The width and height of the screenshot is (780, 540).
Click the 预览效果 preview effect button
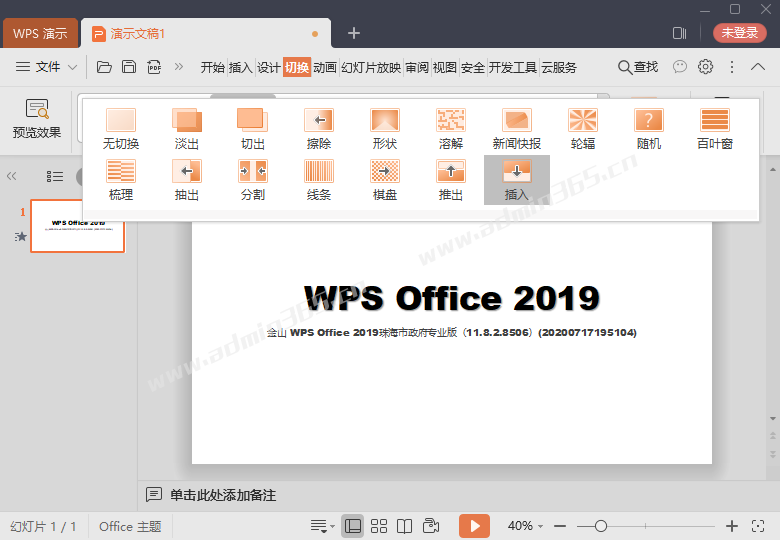tap(37, 119)
